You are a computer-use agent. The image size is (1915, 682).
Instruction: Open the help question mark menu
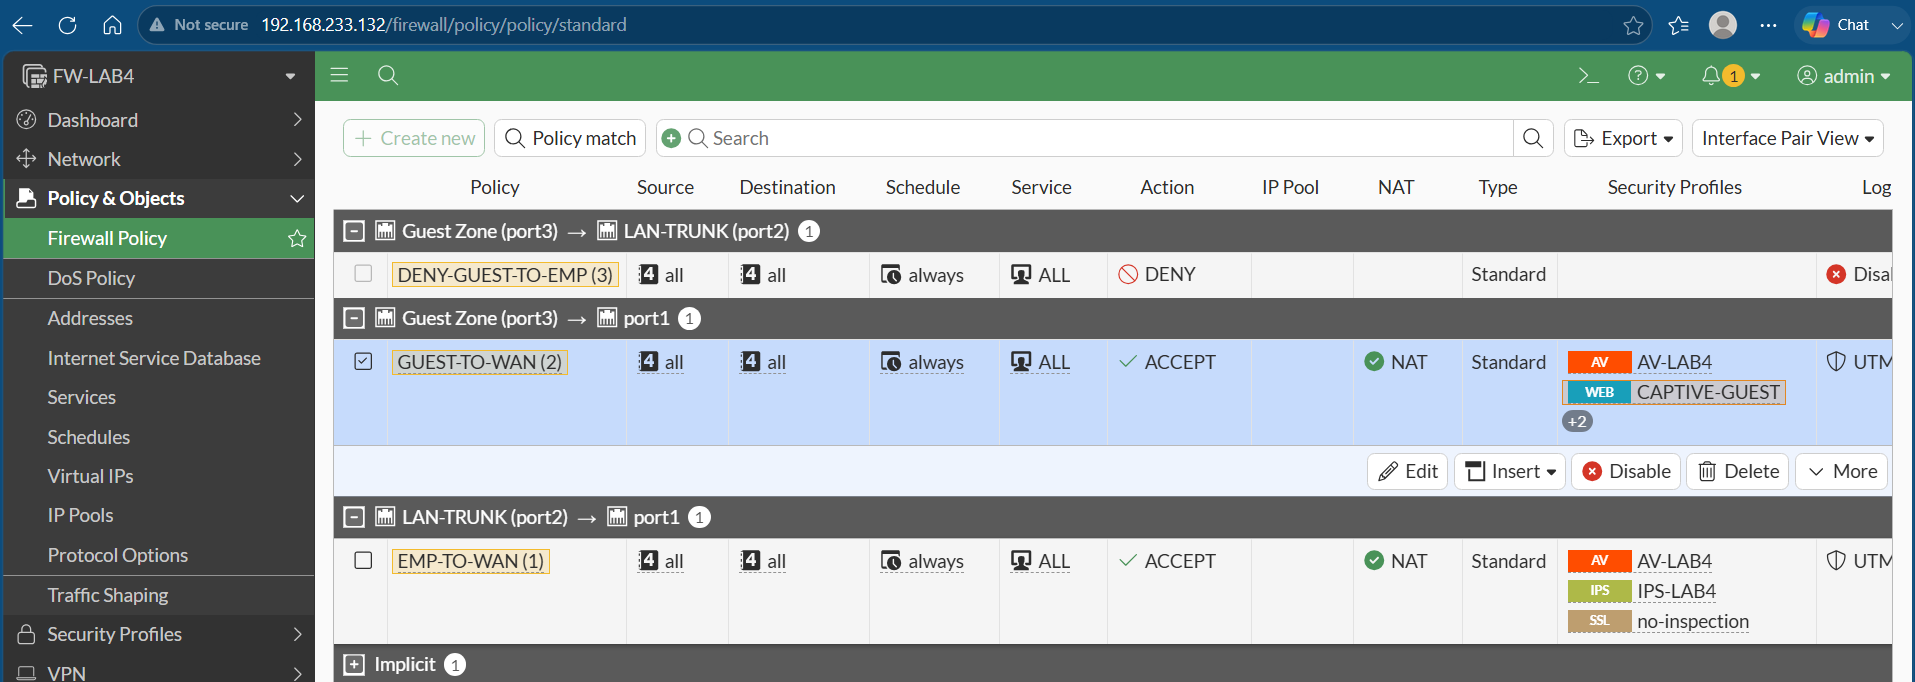tap(1646, 76)
